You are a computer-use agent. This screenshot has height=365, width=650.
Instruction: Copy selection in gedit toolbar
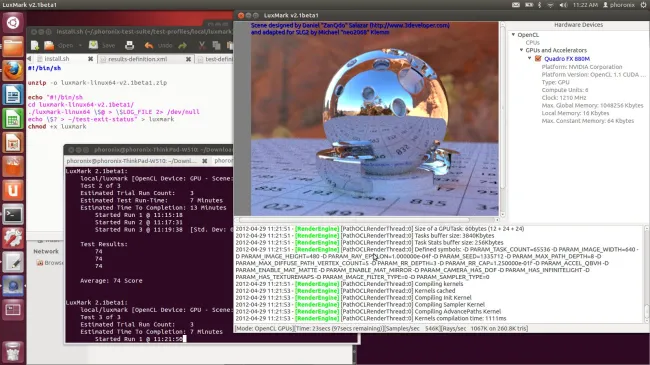216,45
